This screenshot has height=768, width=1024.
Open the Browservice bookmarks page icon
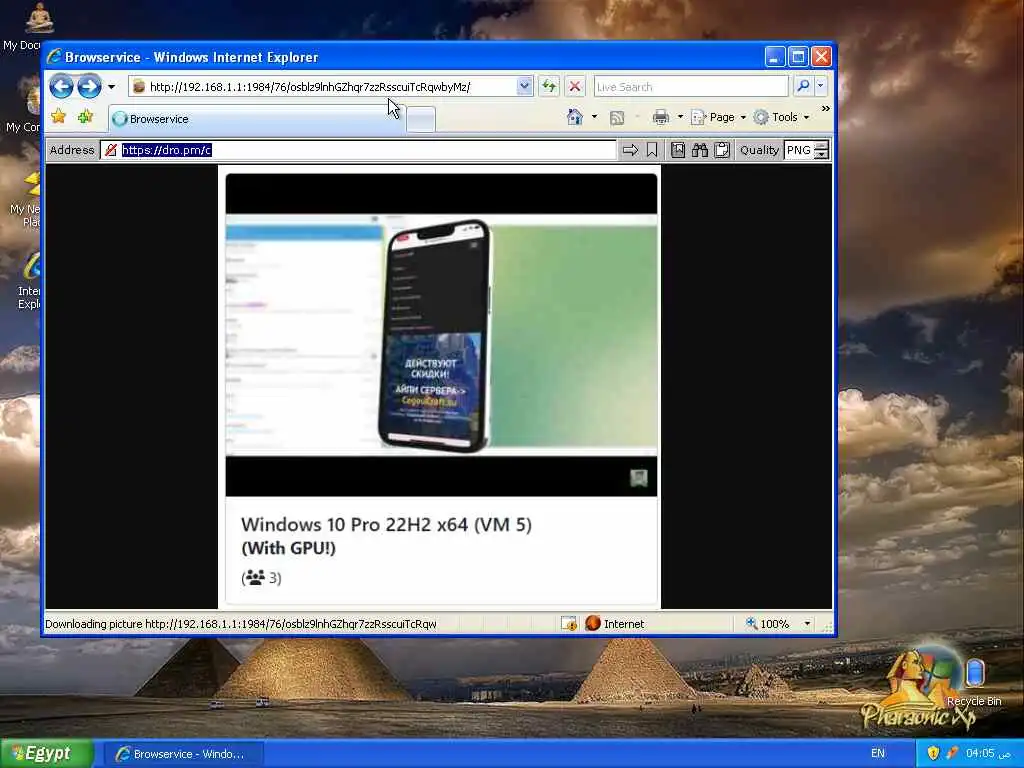tap(678, 150)
